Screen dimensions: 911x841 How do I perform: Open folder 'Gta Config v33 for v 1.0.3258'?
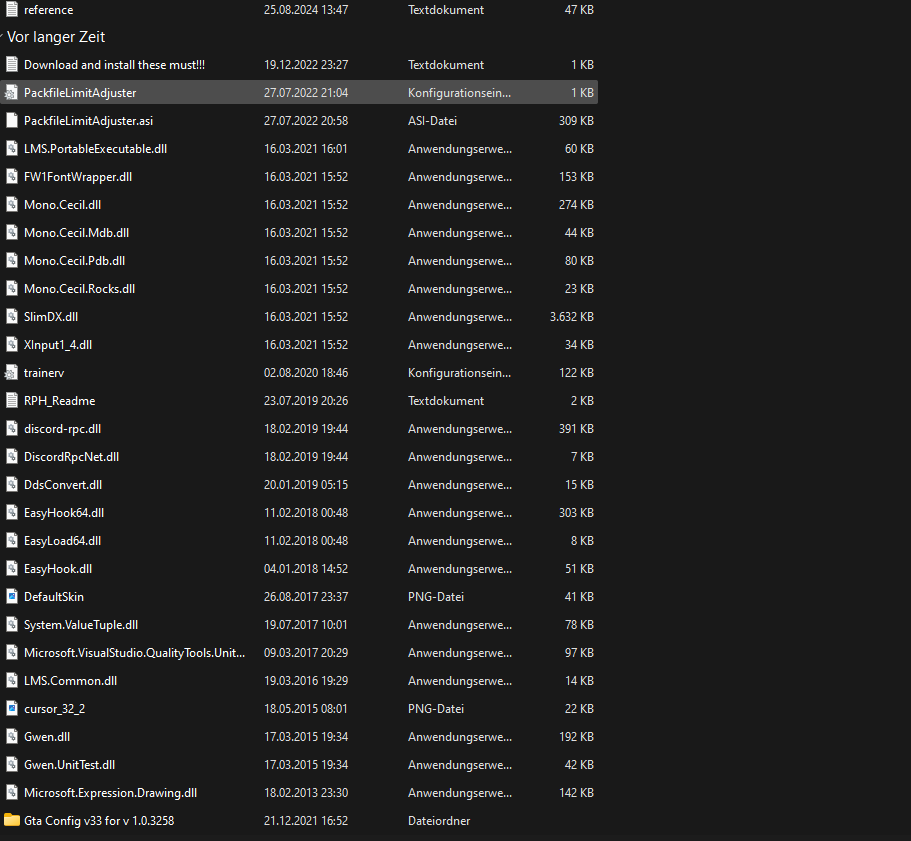(x=99, y=820)
